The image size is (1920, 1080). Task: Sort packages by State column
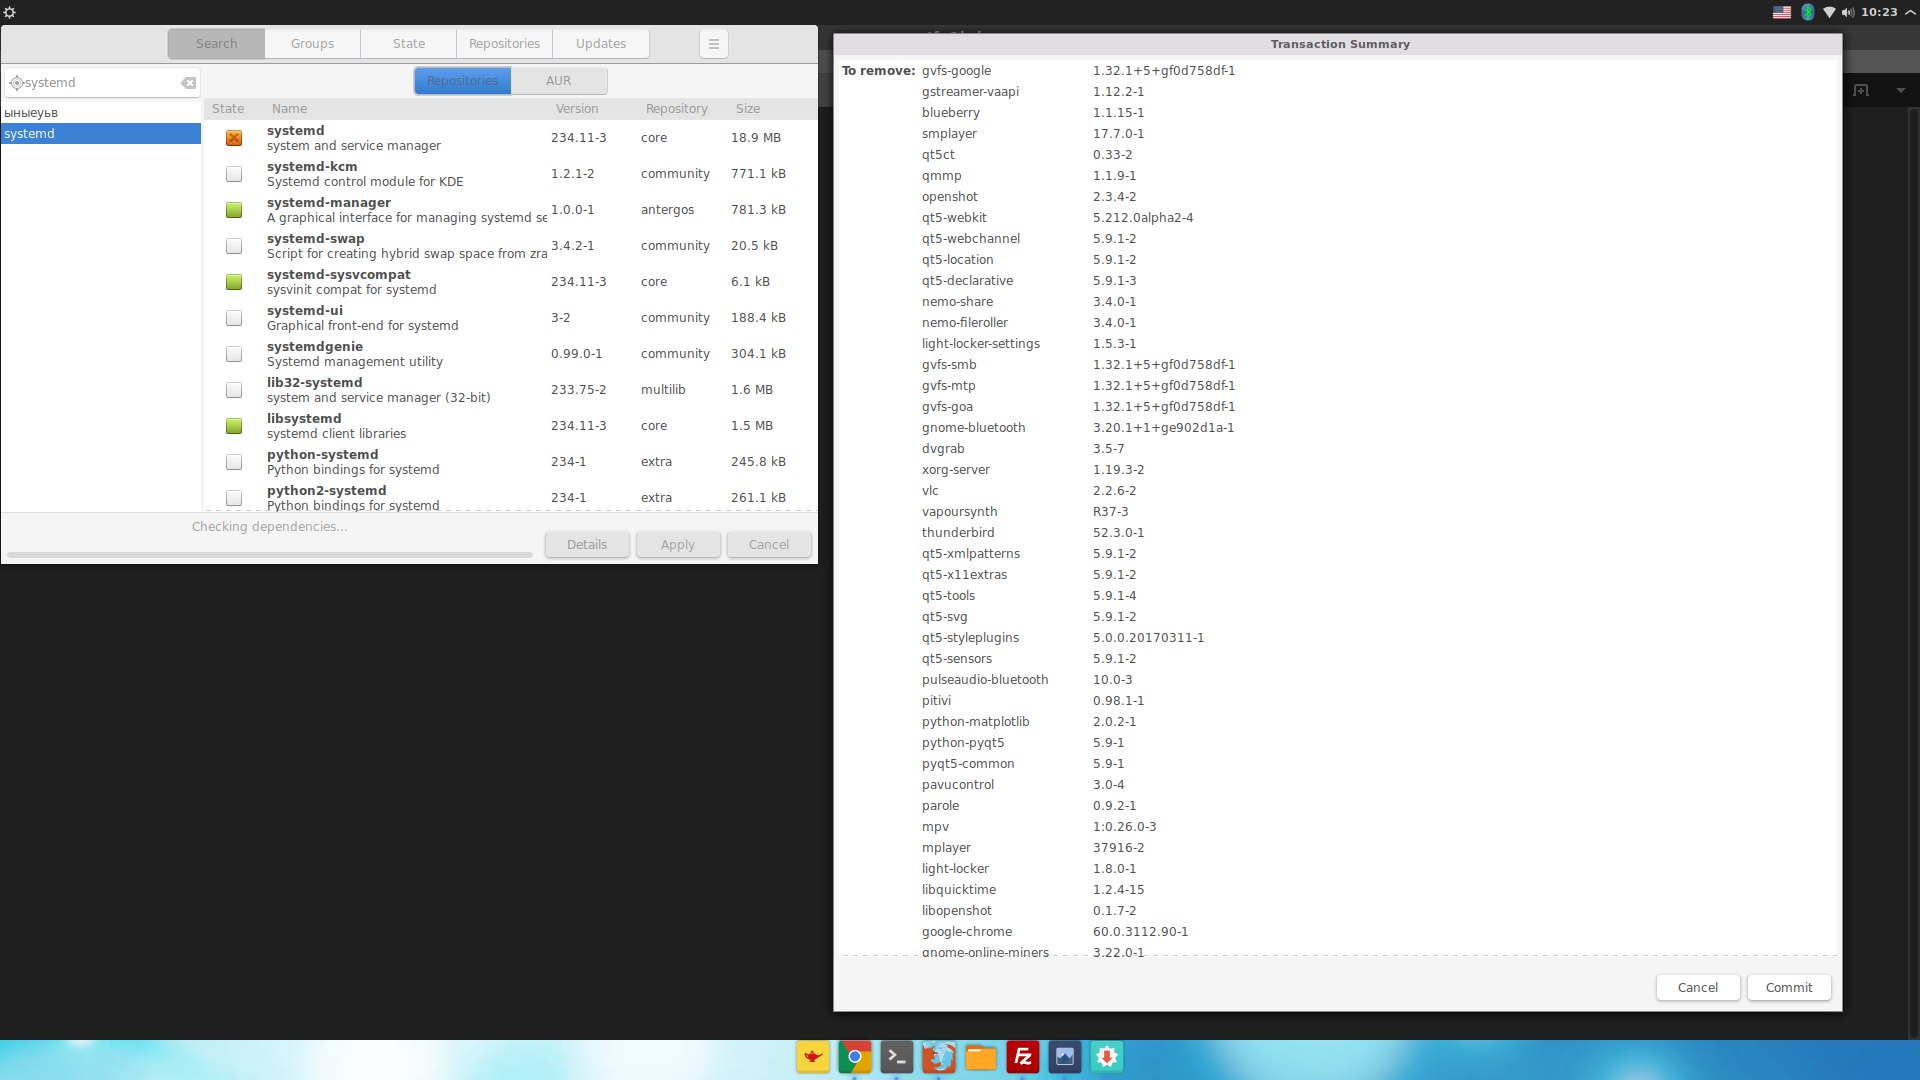tap(228, 109)
